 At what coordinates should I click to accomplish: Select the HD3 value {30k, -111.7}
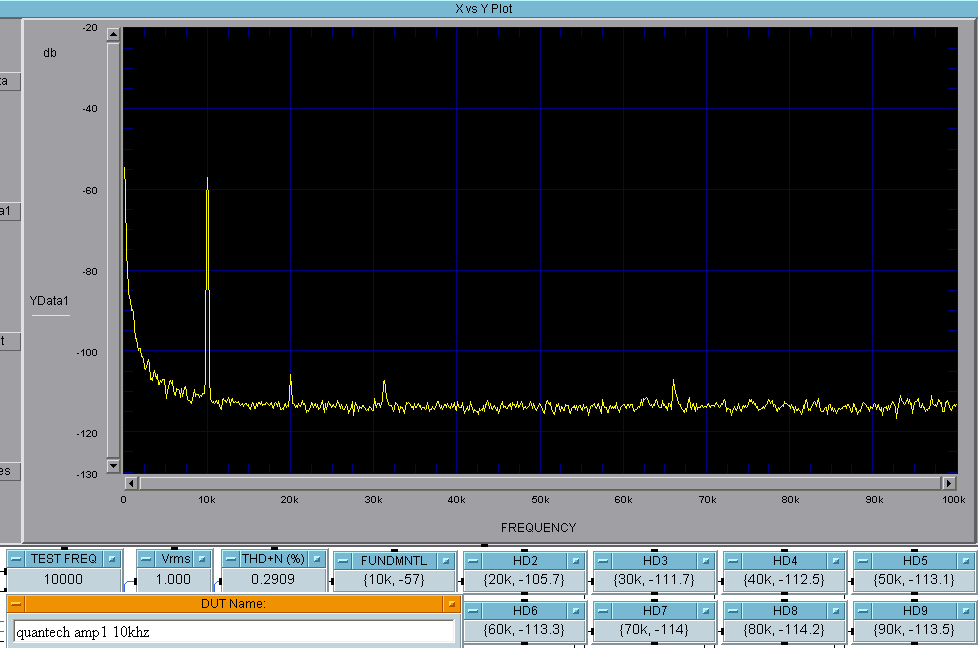pos(654,580)
